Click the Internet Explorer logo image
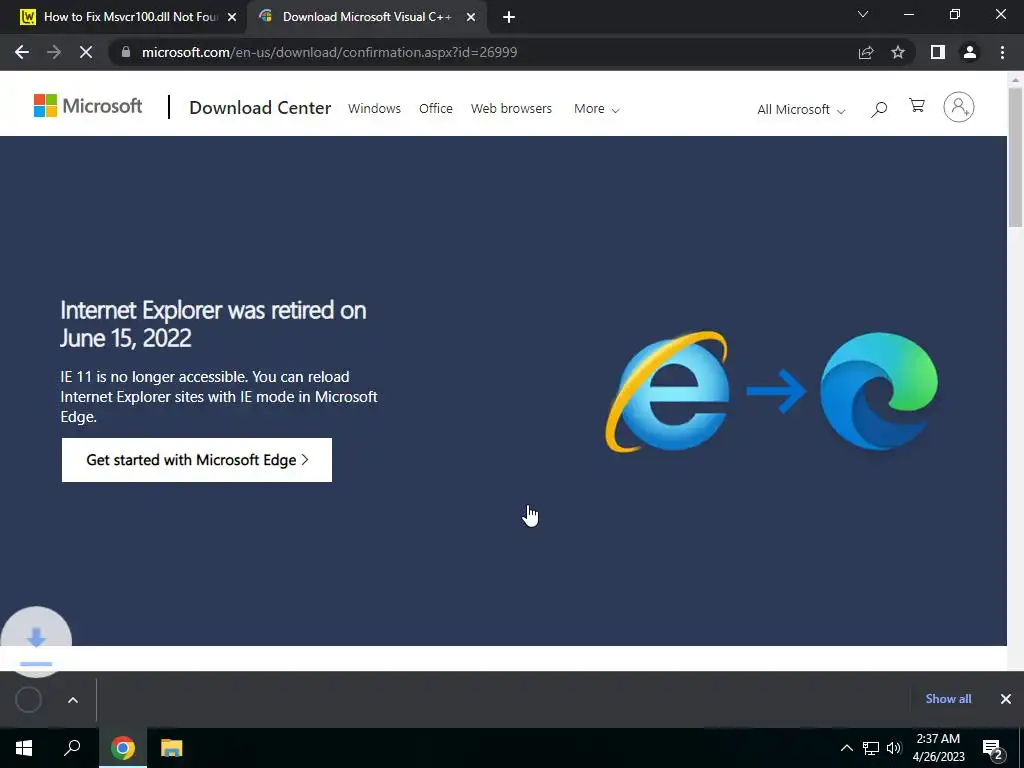 click(668, 392)
